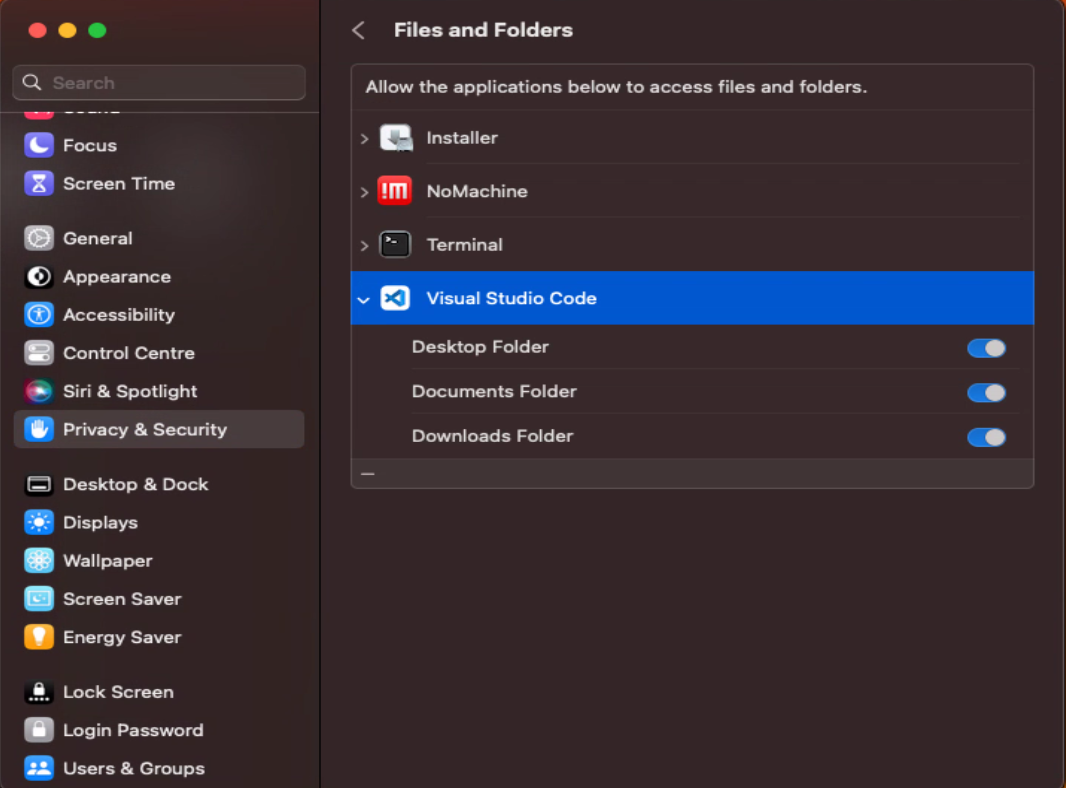Viewport: 1066px width, 788px height.
Task: Expand the Installer entry chevron
Action: pyautogui.click(x=364, y=139)
